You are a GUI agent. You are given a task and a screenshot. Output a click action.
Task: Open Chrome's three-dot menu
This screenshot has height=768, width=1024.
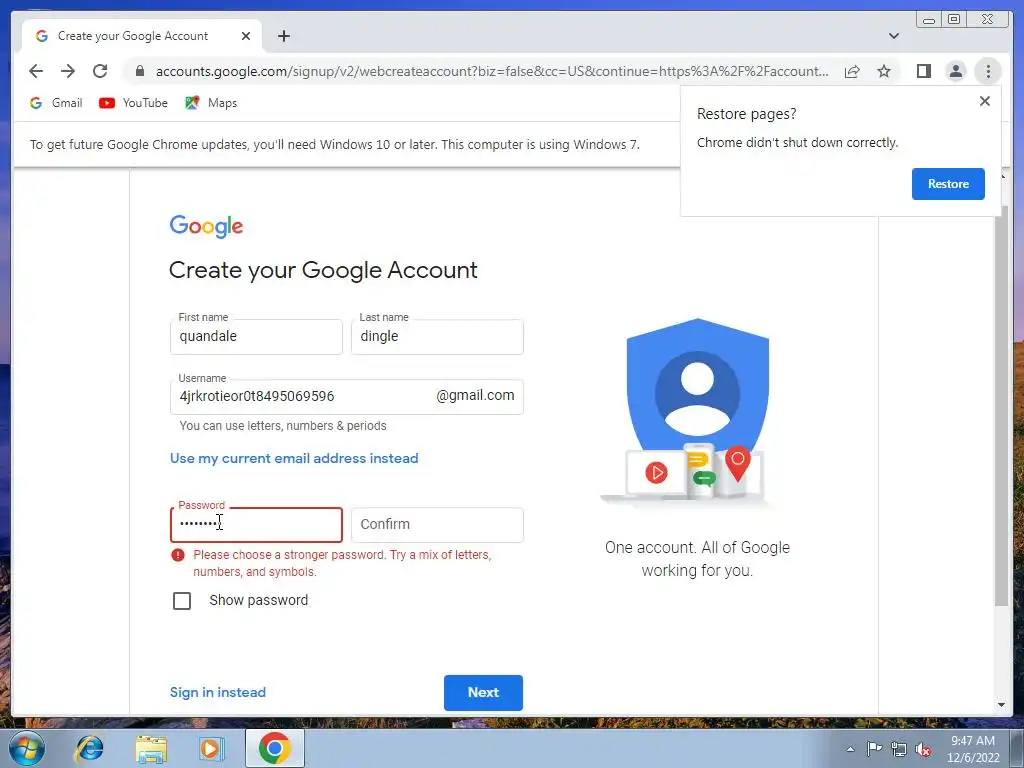988,71
